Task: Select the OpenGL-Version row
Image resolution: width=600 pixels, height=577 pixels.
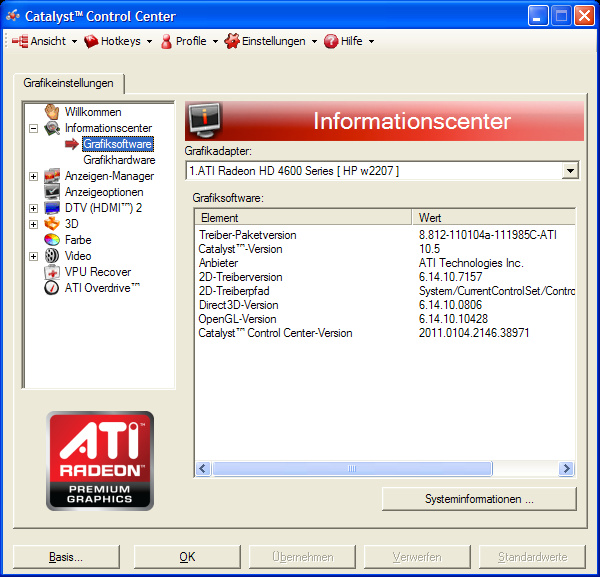Action: pos(385,319)
